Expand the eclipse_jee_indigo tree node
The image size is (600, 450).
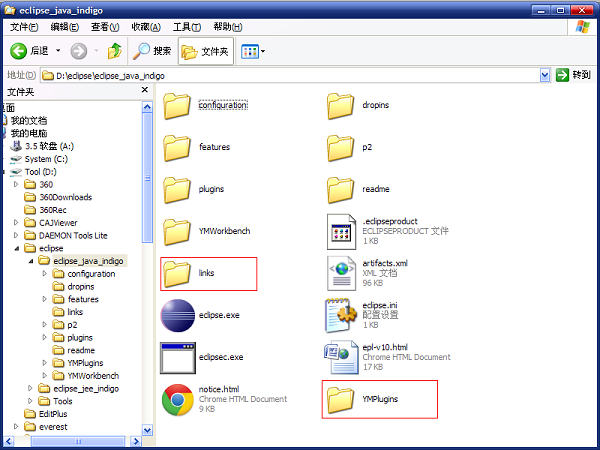point(30,388)
